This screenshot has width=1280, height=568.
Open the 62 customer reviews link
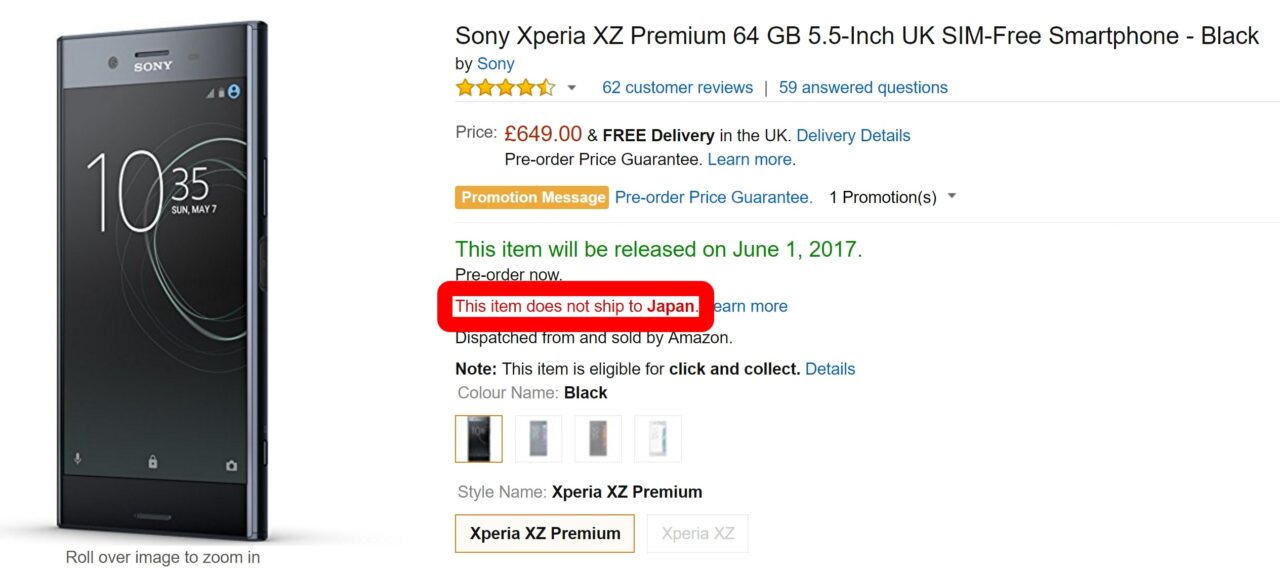tap(677, 88)
